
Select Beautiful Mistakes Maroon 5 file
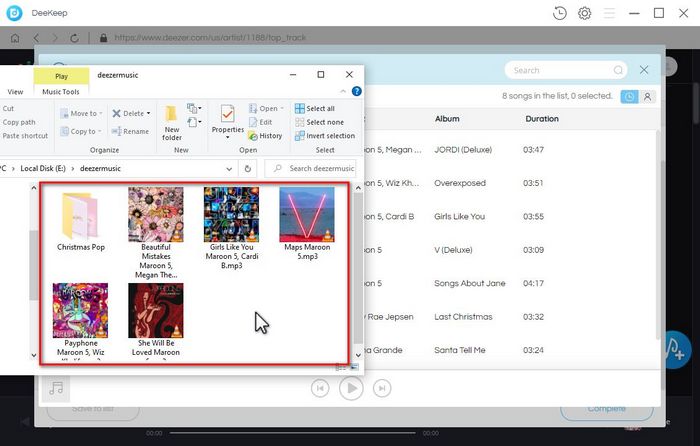click(x=156, y=233)
